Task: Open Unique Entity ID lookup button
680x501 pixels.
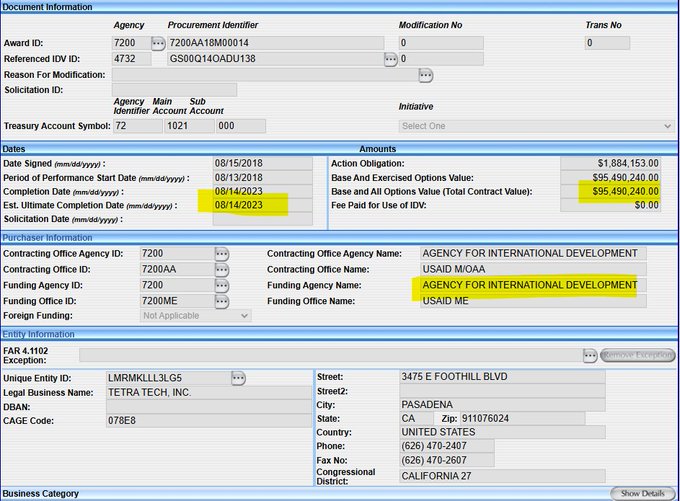Action: tap(238, 377)
